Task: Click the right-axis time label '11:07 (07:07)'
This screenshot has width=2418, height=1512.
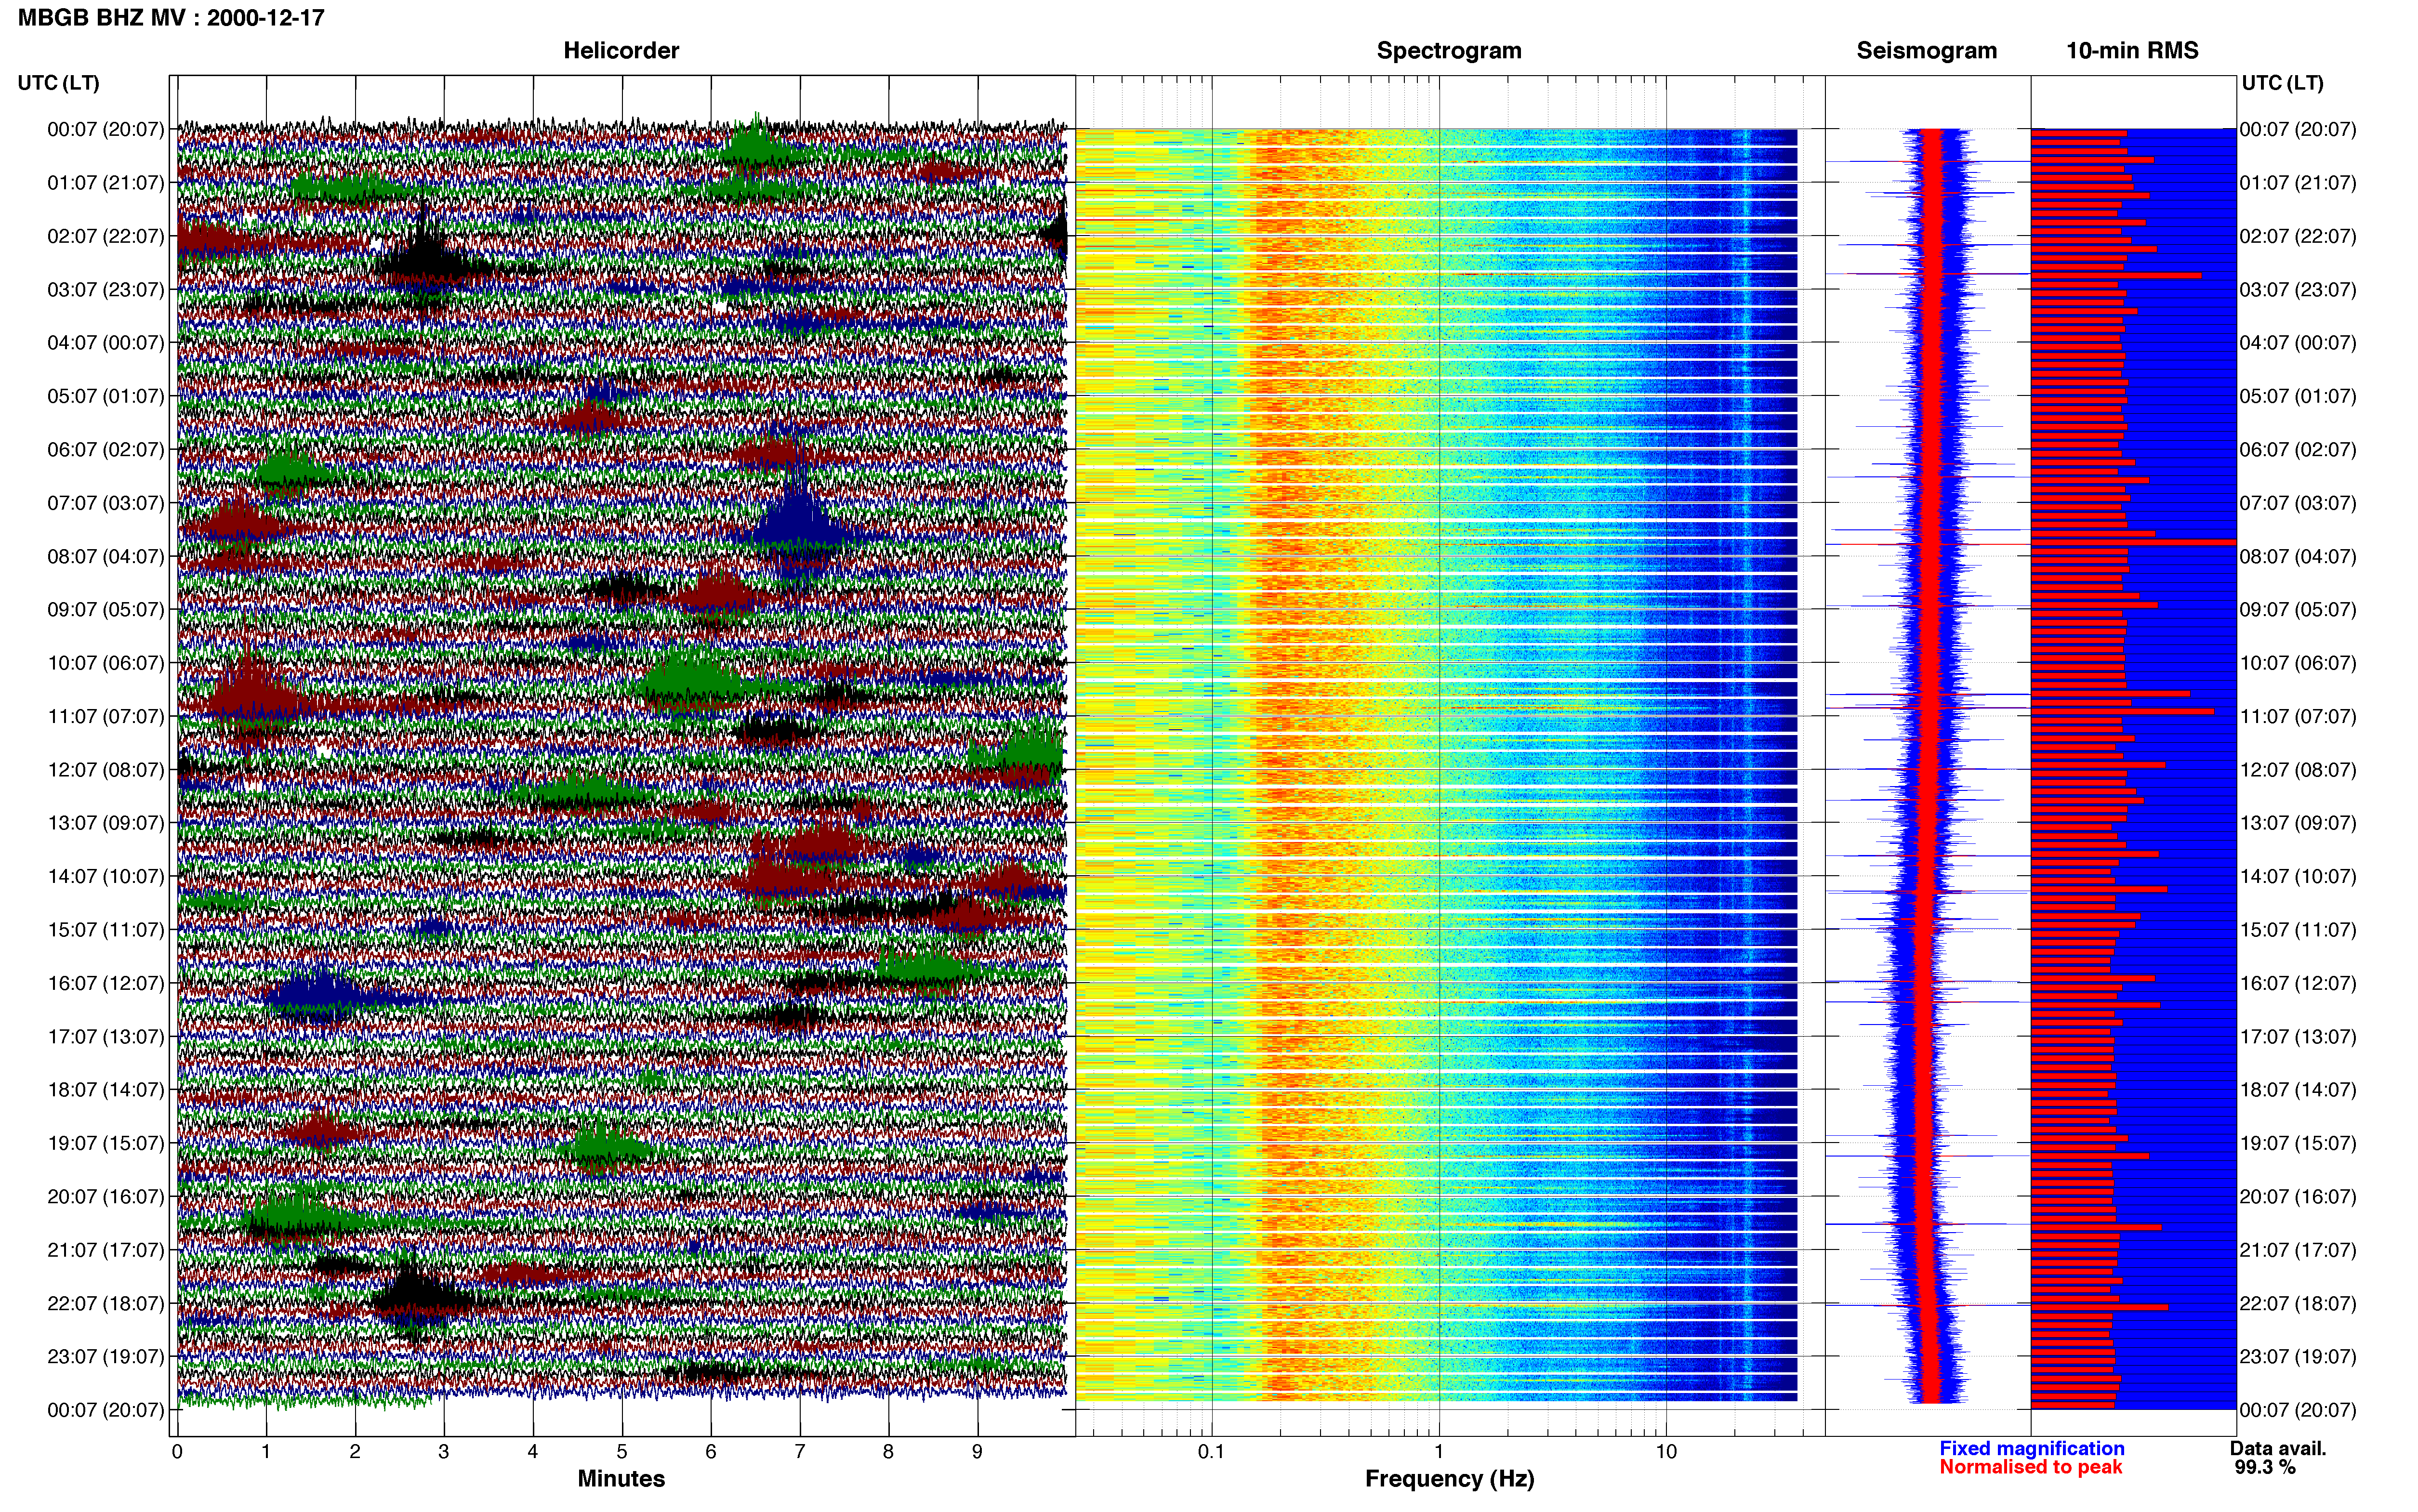Action: [x=2298, y=716]
